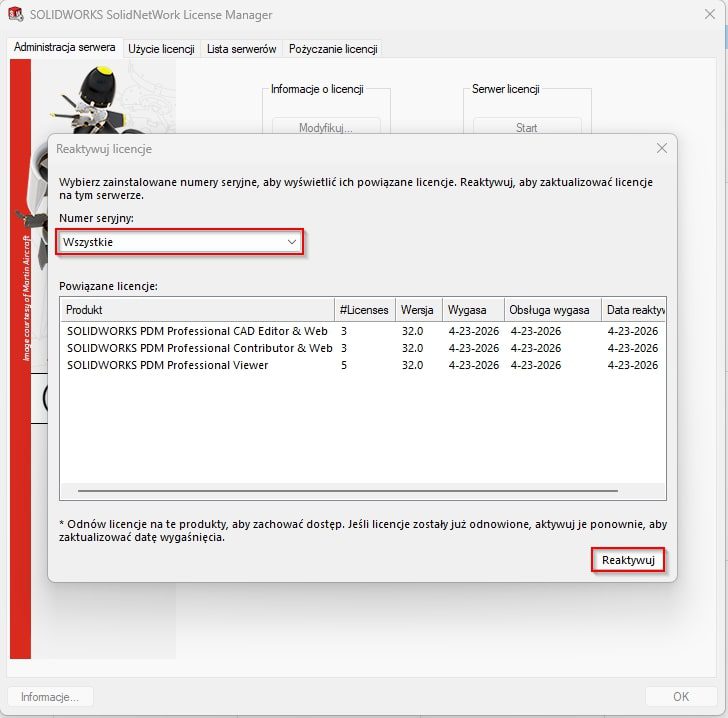Click the Informacje... button in License Manager window
The width and height of the screenshot is (728, 718).
(50, 697)
